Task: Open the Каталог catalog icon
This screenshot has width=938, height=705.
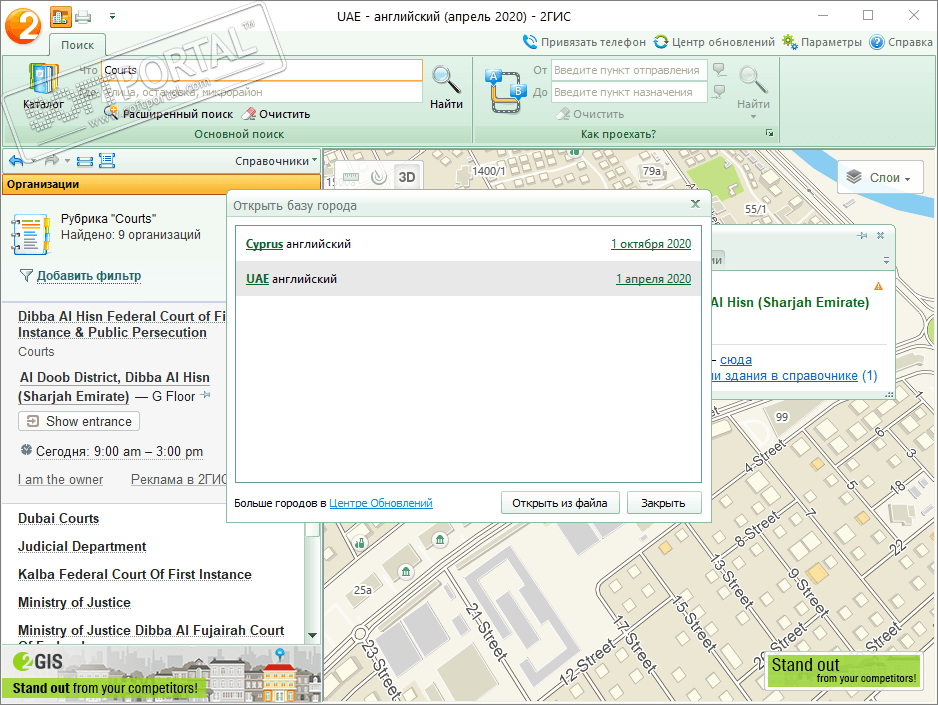Action: tap(43, 86)
